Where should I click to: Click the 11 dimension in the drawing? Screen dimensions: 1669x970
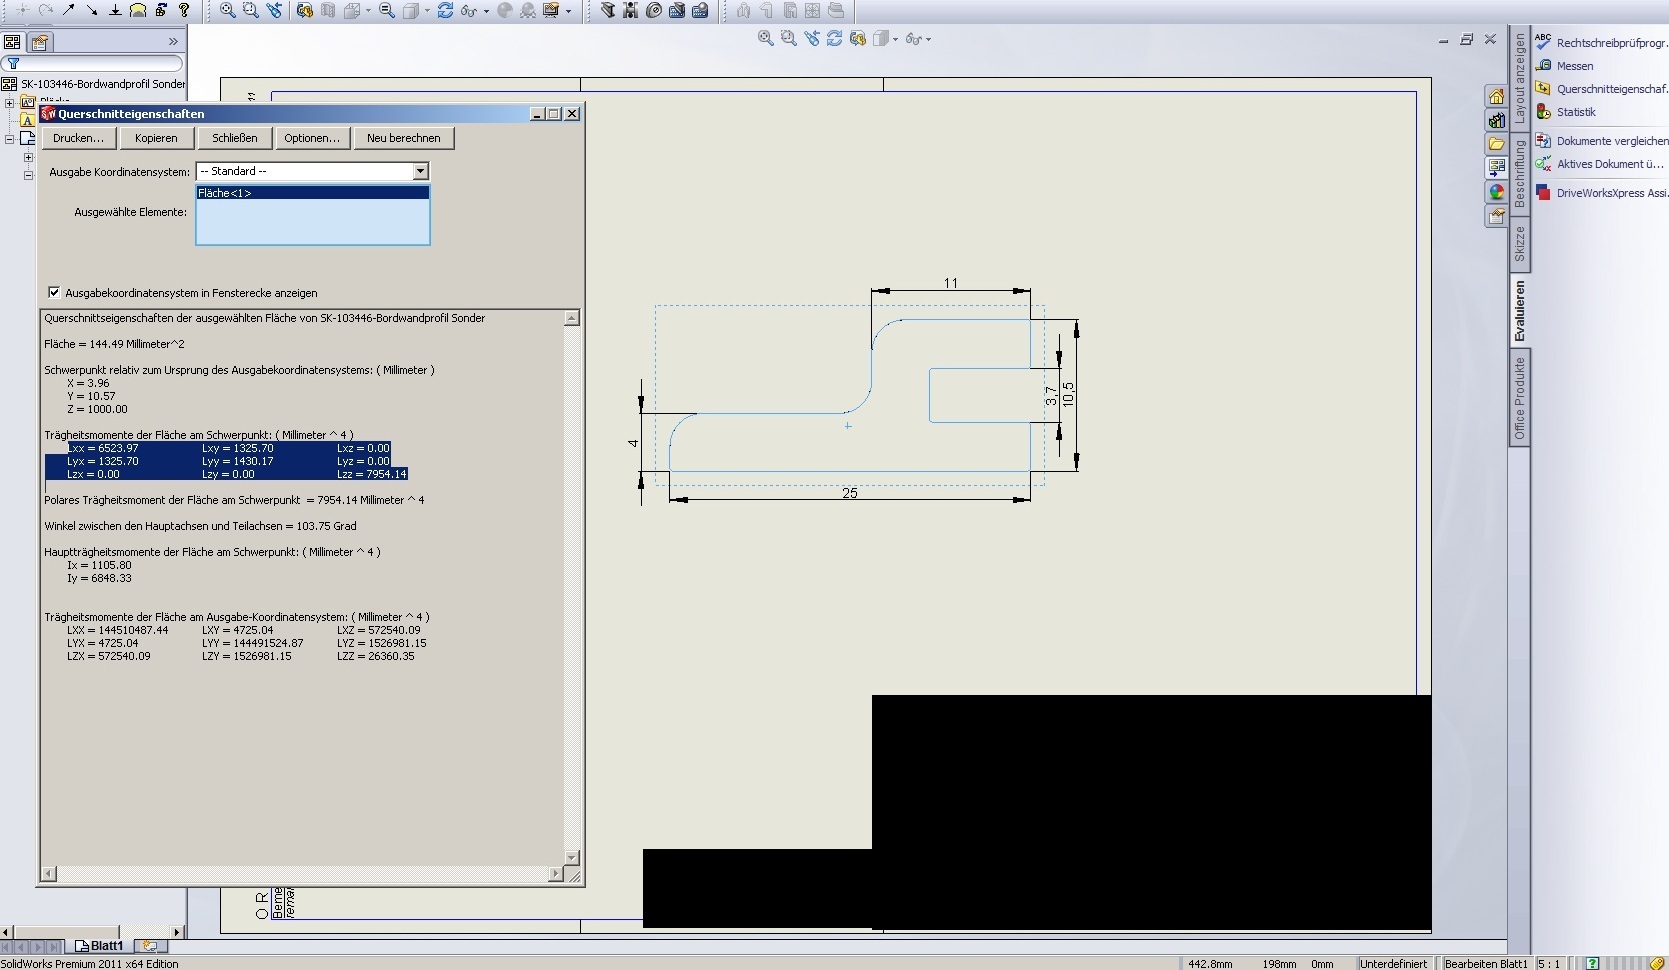pos(951,283)
